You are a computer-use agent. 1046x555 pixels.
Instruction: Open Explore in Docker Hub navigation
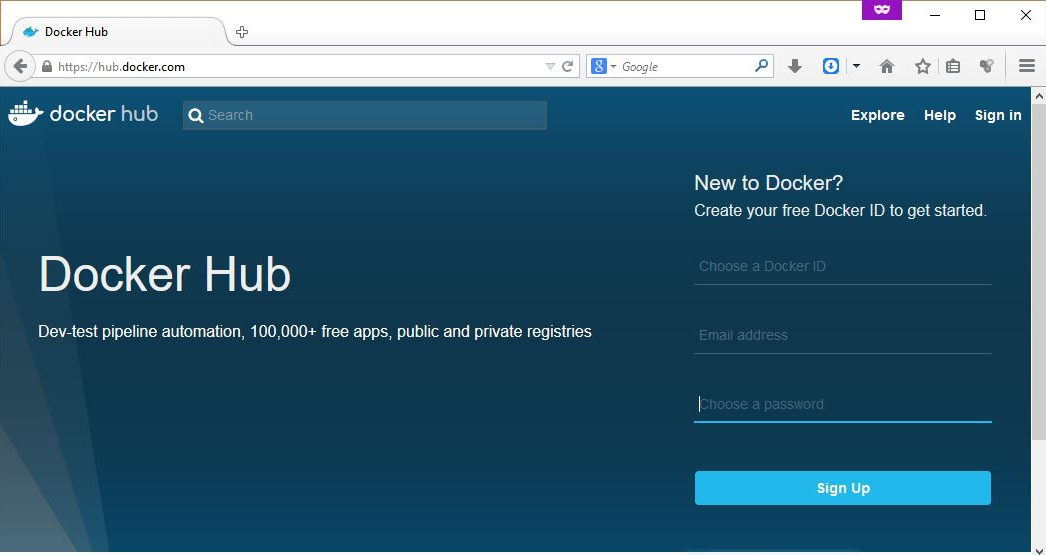(x=877, y=115)
